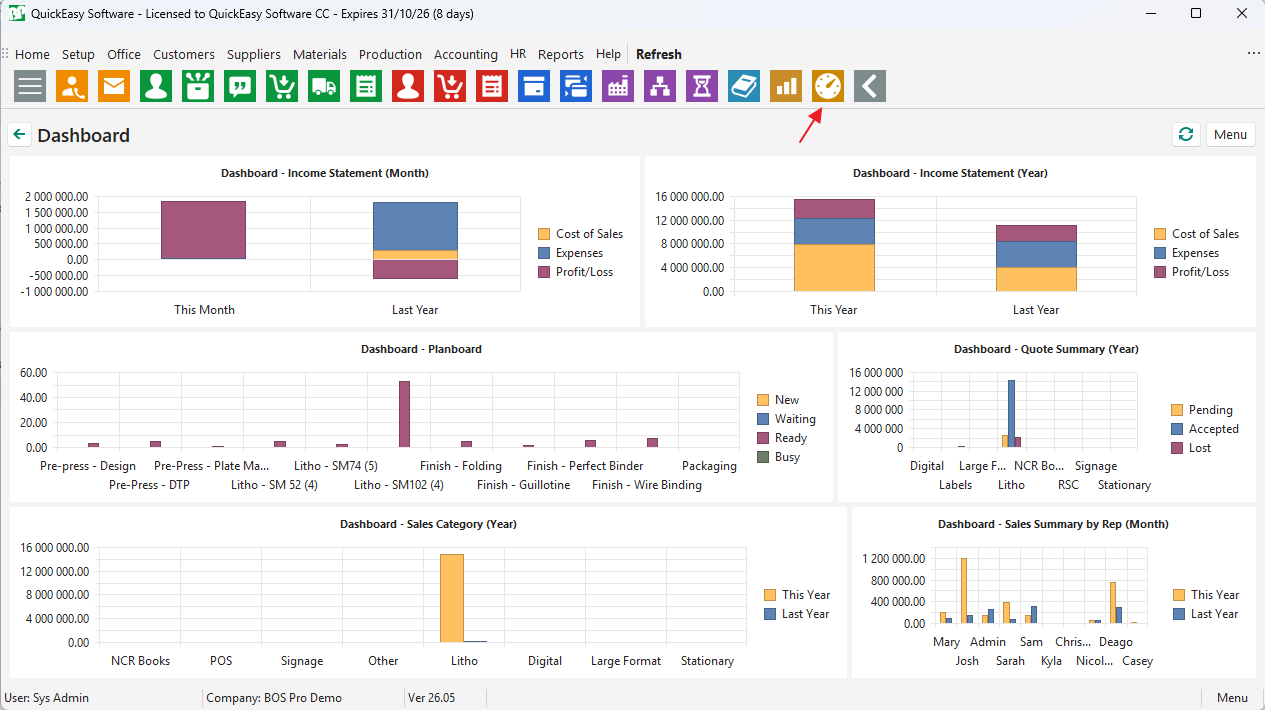Open the three-dot overflow at menu bar end
The height and width of the screenshot is (710, 1265).
click(x=1253, y=54)
